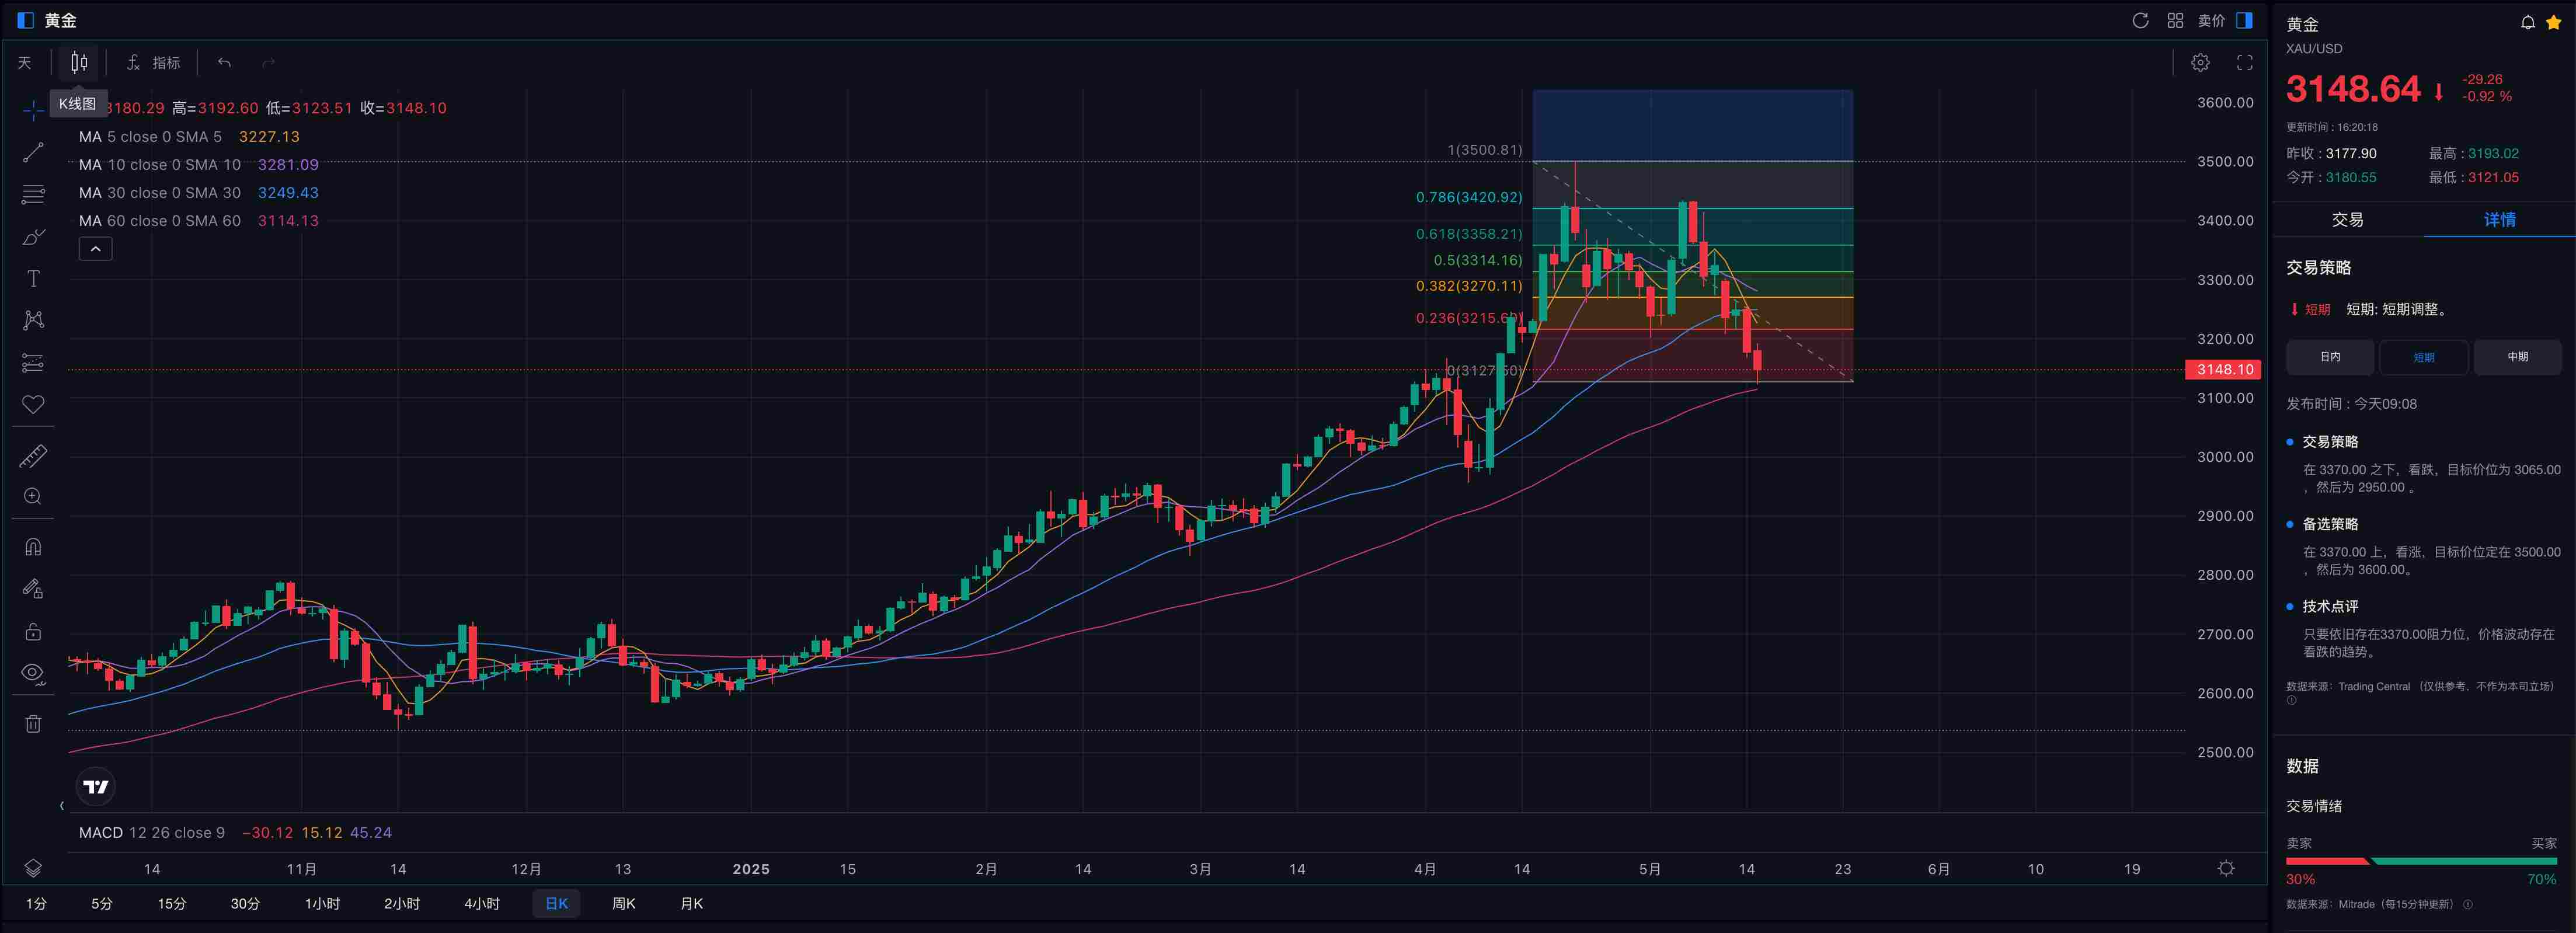Open the ruler measure tool
The width and height of the screenshot is (2576, 933).
[33, 455]
